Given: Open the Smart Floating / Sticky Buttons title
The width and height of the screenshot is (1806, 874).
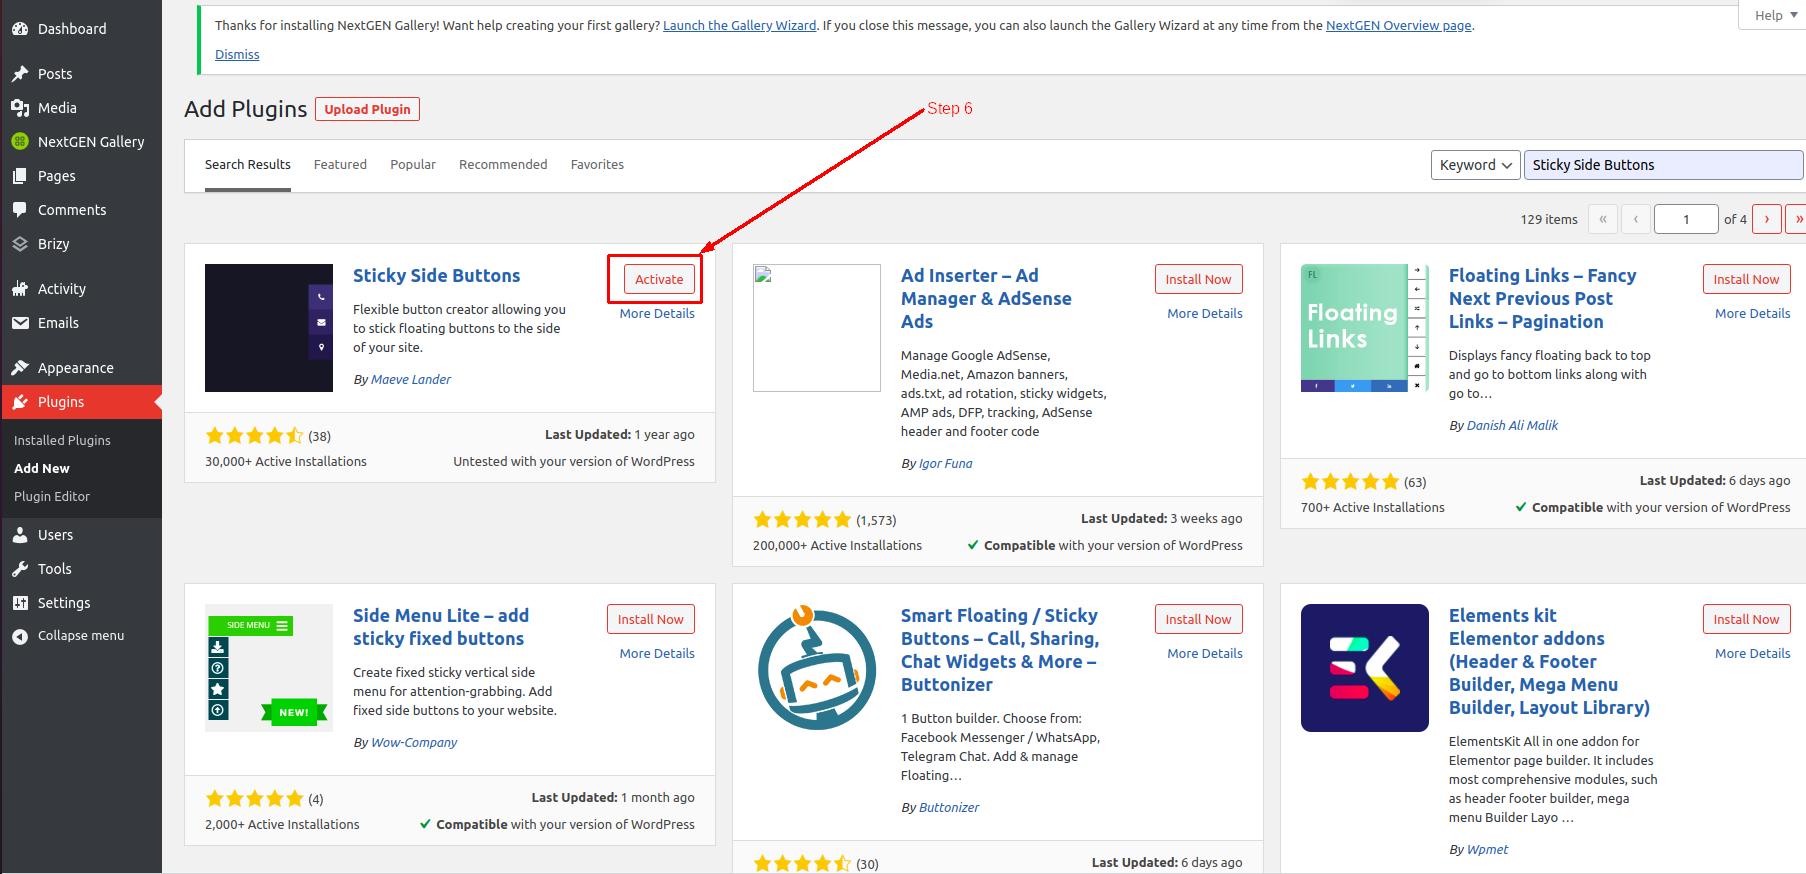Looking at the screenshot, I should [x=1000, y=650].
